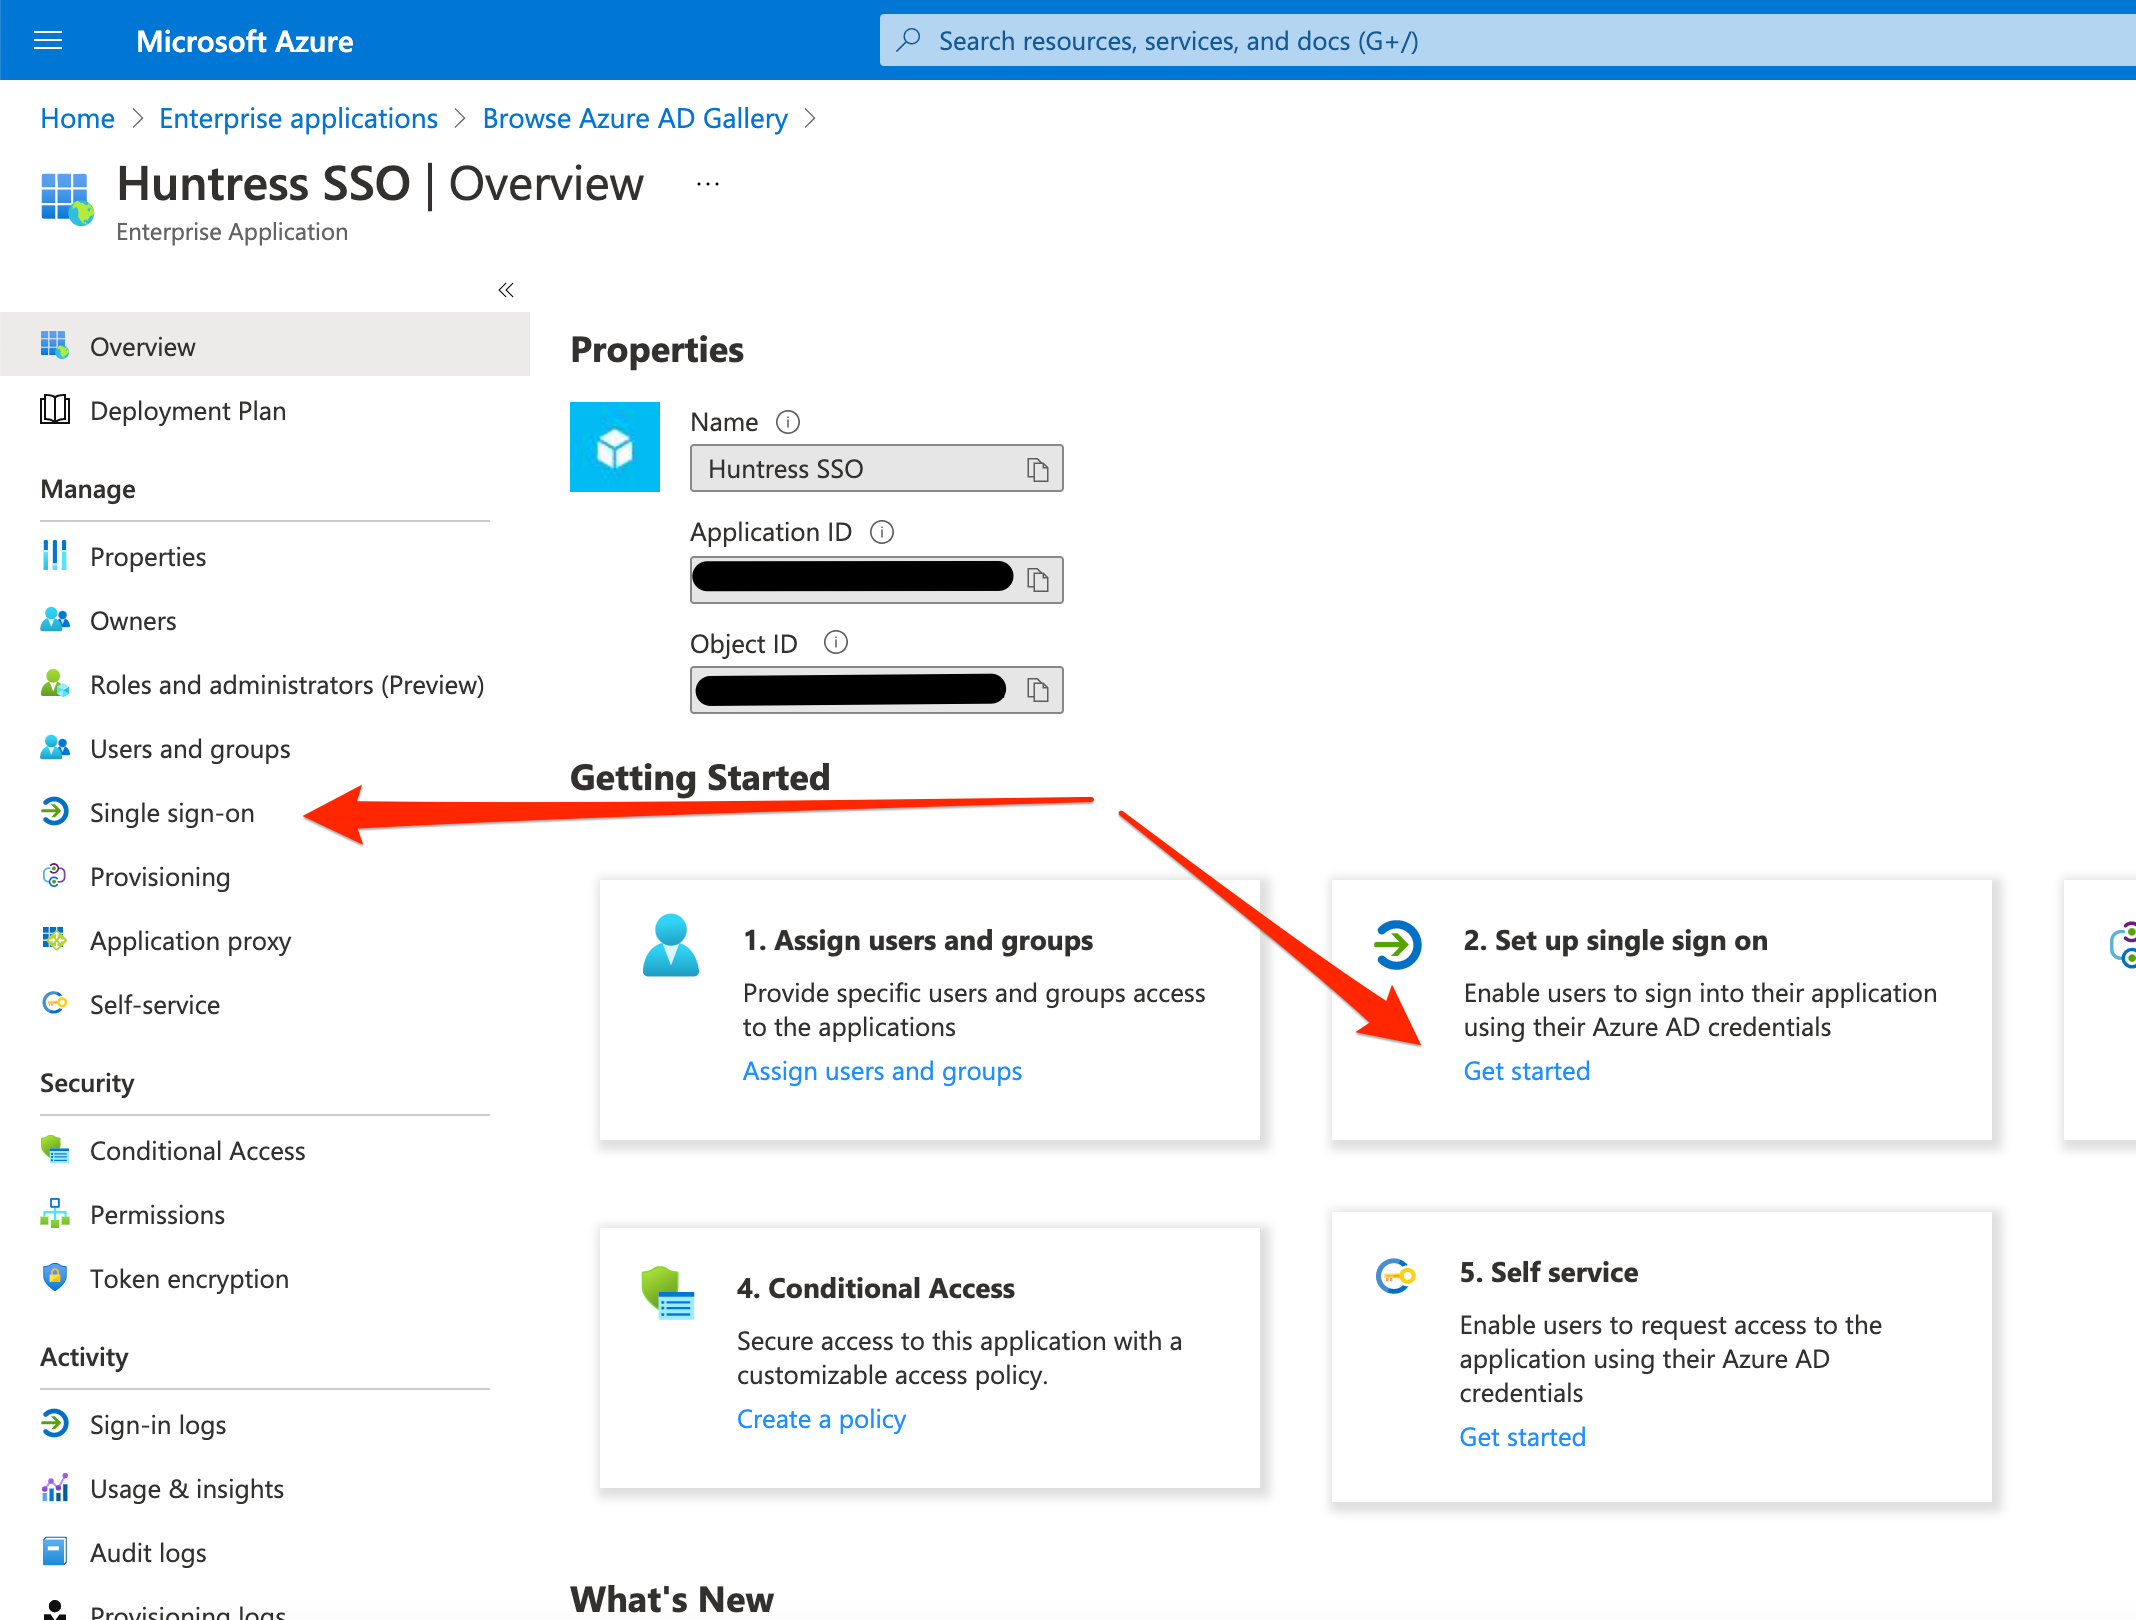Click the Assign users and groups card icon

pos(671,945)
